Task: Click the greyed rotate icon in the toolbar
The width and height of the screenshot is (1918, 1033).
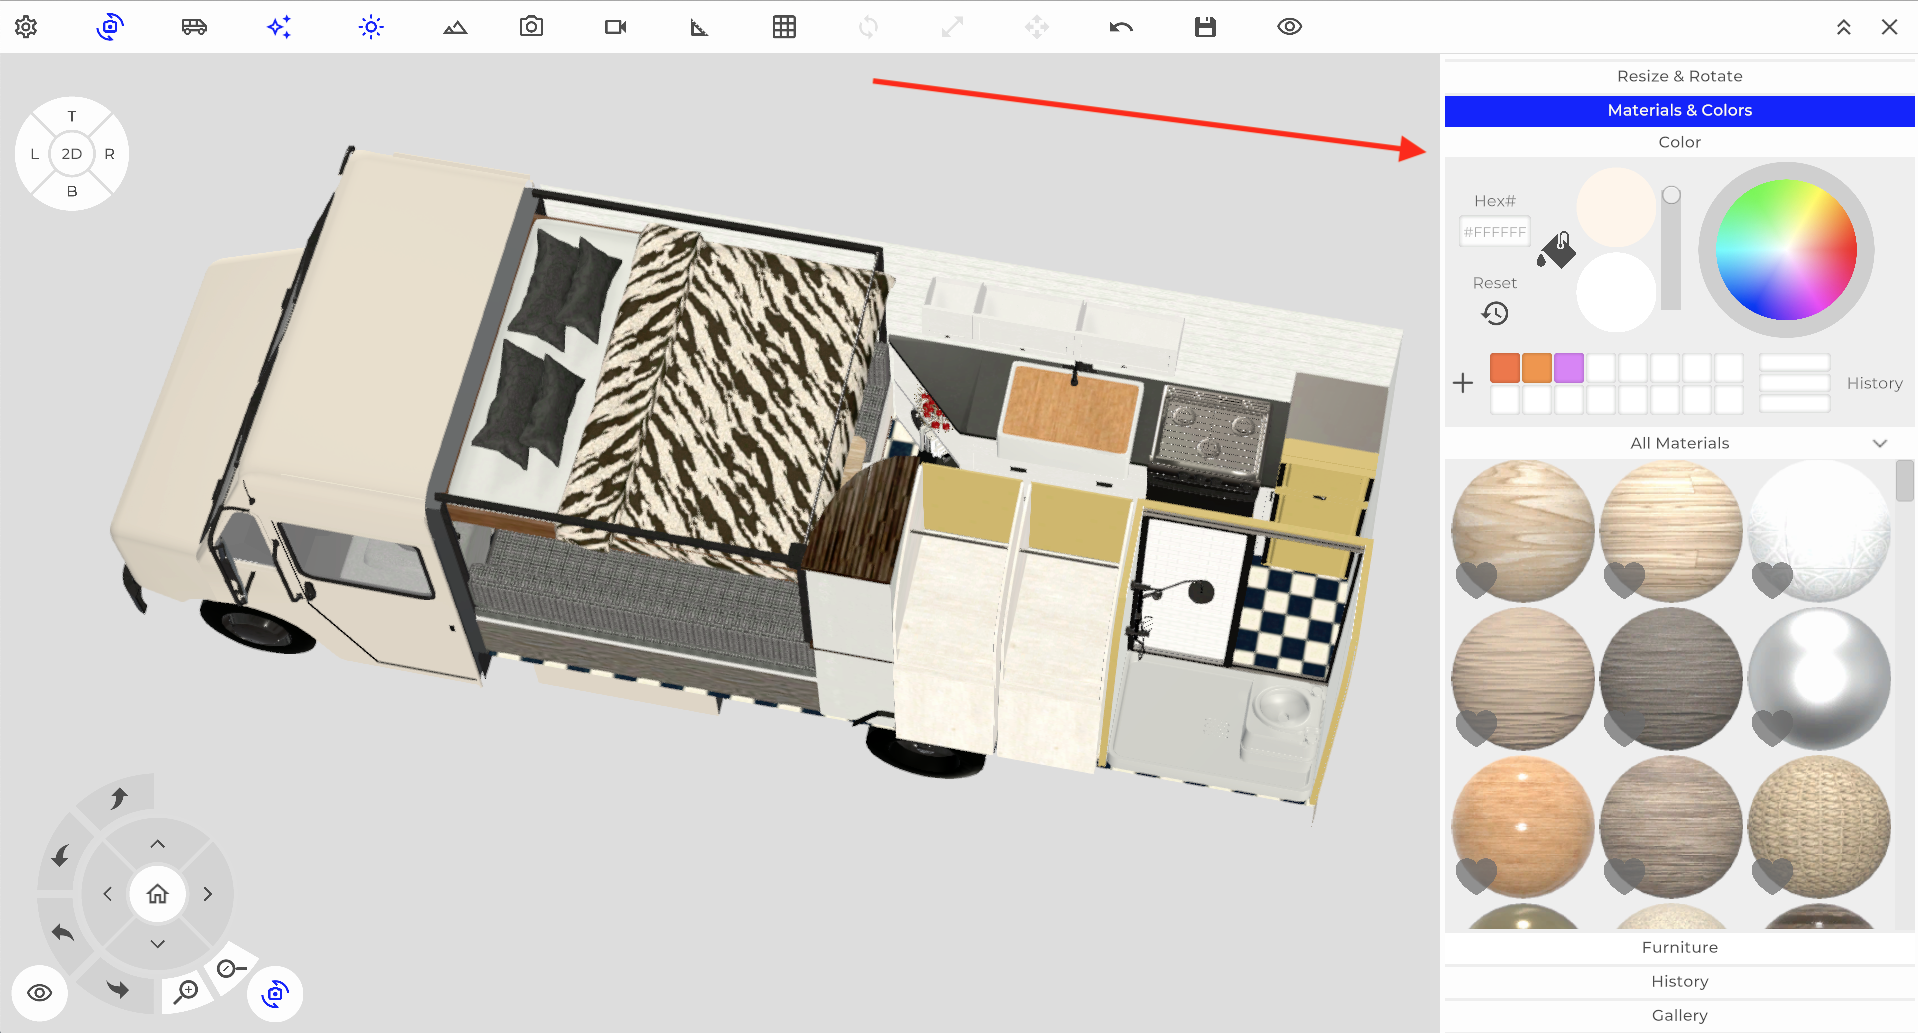Action: pos(868,27)
